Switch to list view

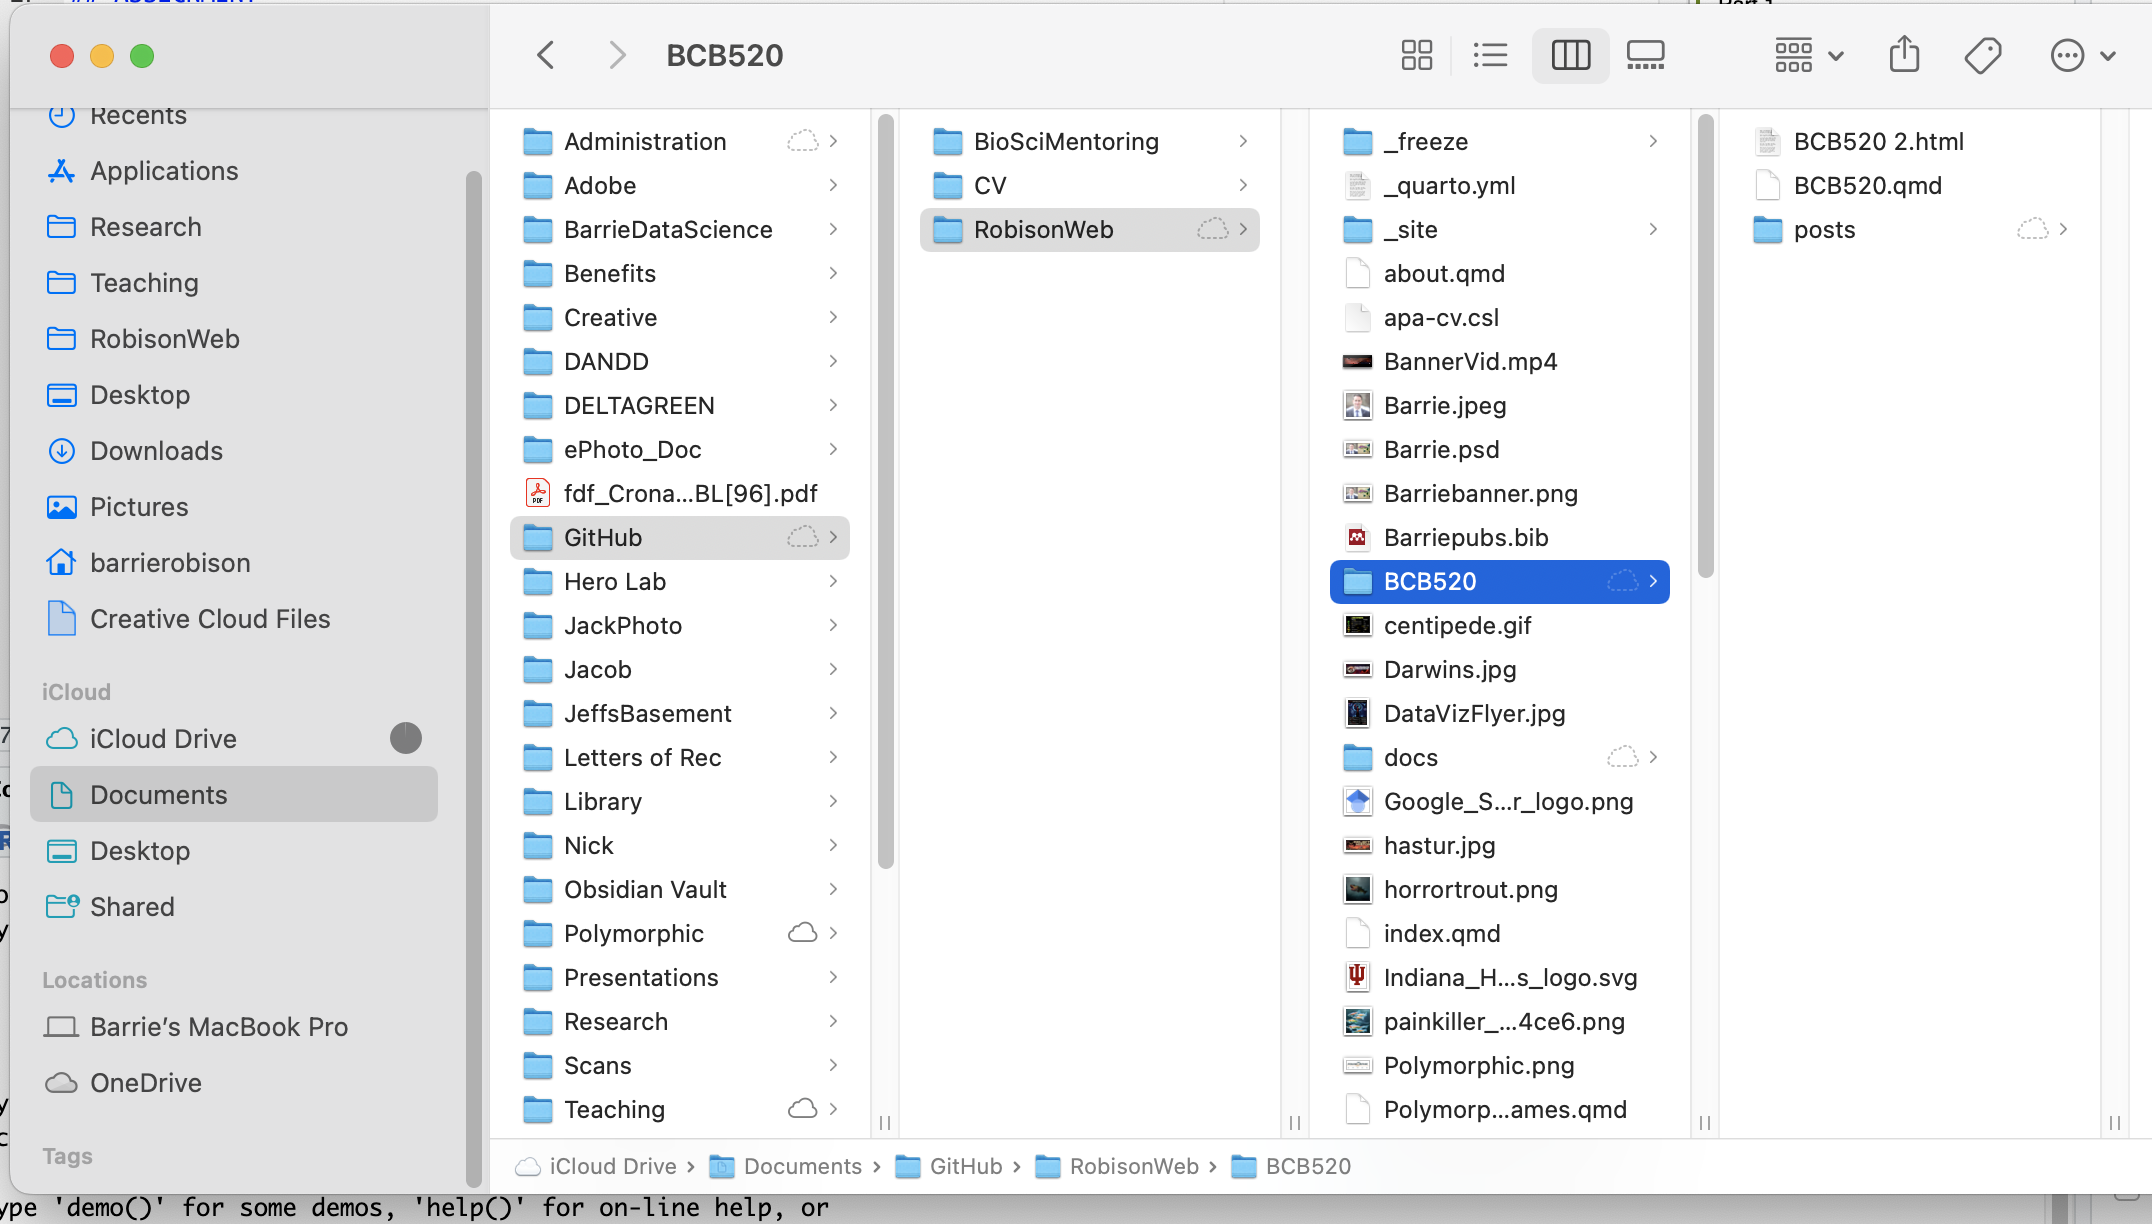[x=1490, y=55]
